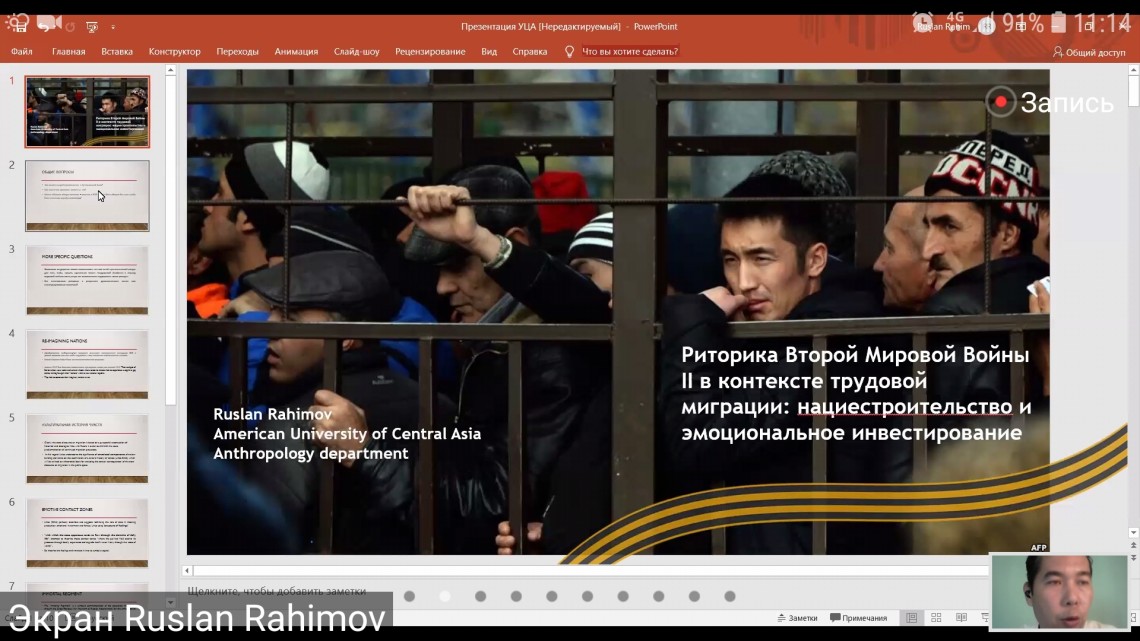Click the Redo icon in the quick access toolbar

point(69,25)
